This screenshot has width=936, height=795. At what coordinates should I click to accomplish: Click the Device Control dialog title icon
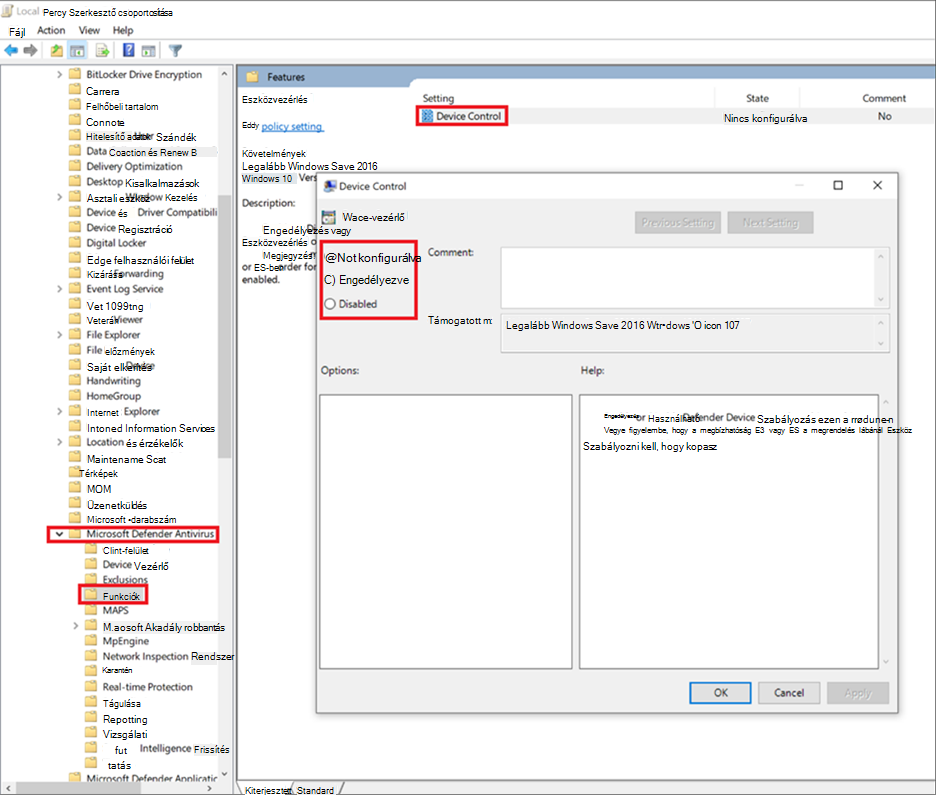(330, 186)
